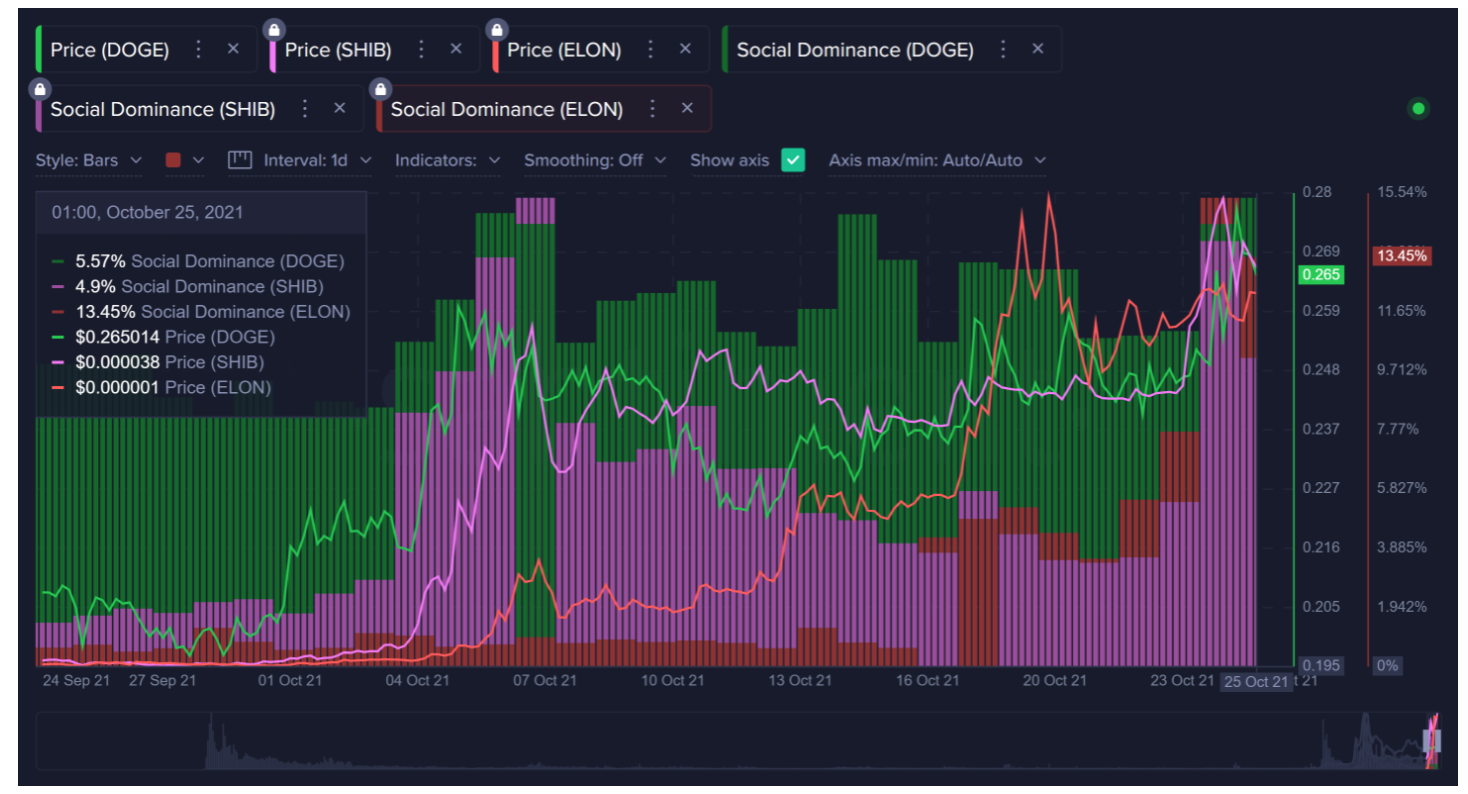
Task: Click the 15.54% axis value
Action: [x=1402, y=191]
